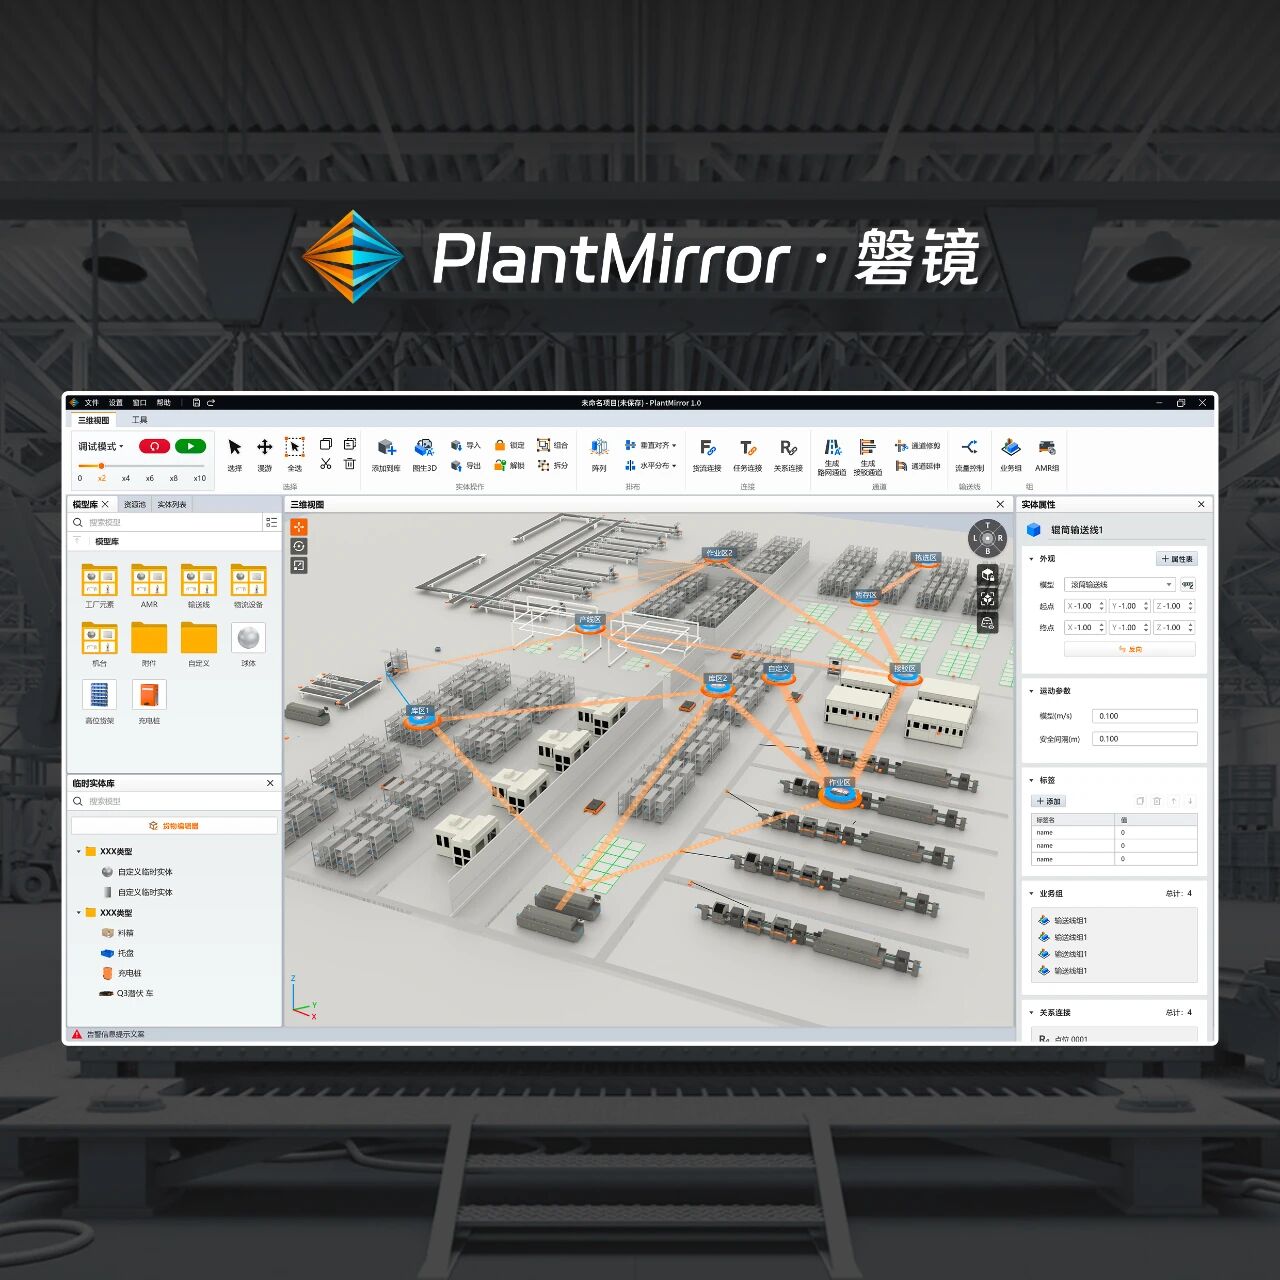Click the 生成路网通道 generate road network icon
Screen dimensions: 1280x1280
pyautogui.click(x=832, y=447)
